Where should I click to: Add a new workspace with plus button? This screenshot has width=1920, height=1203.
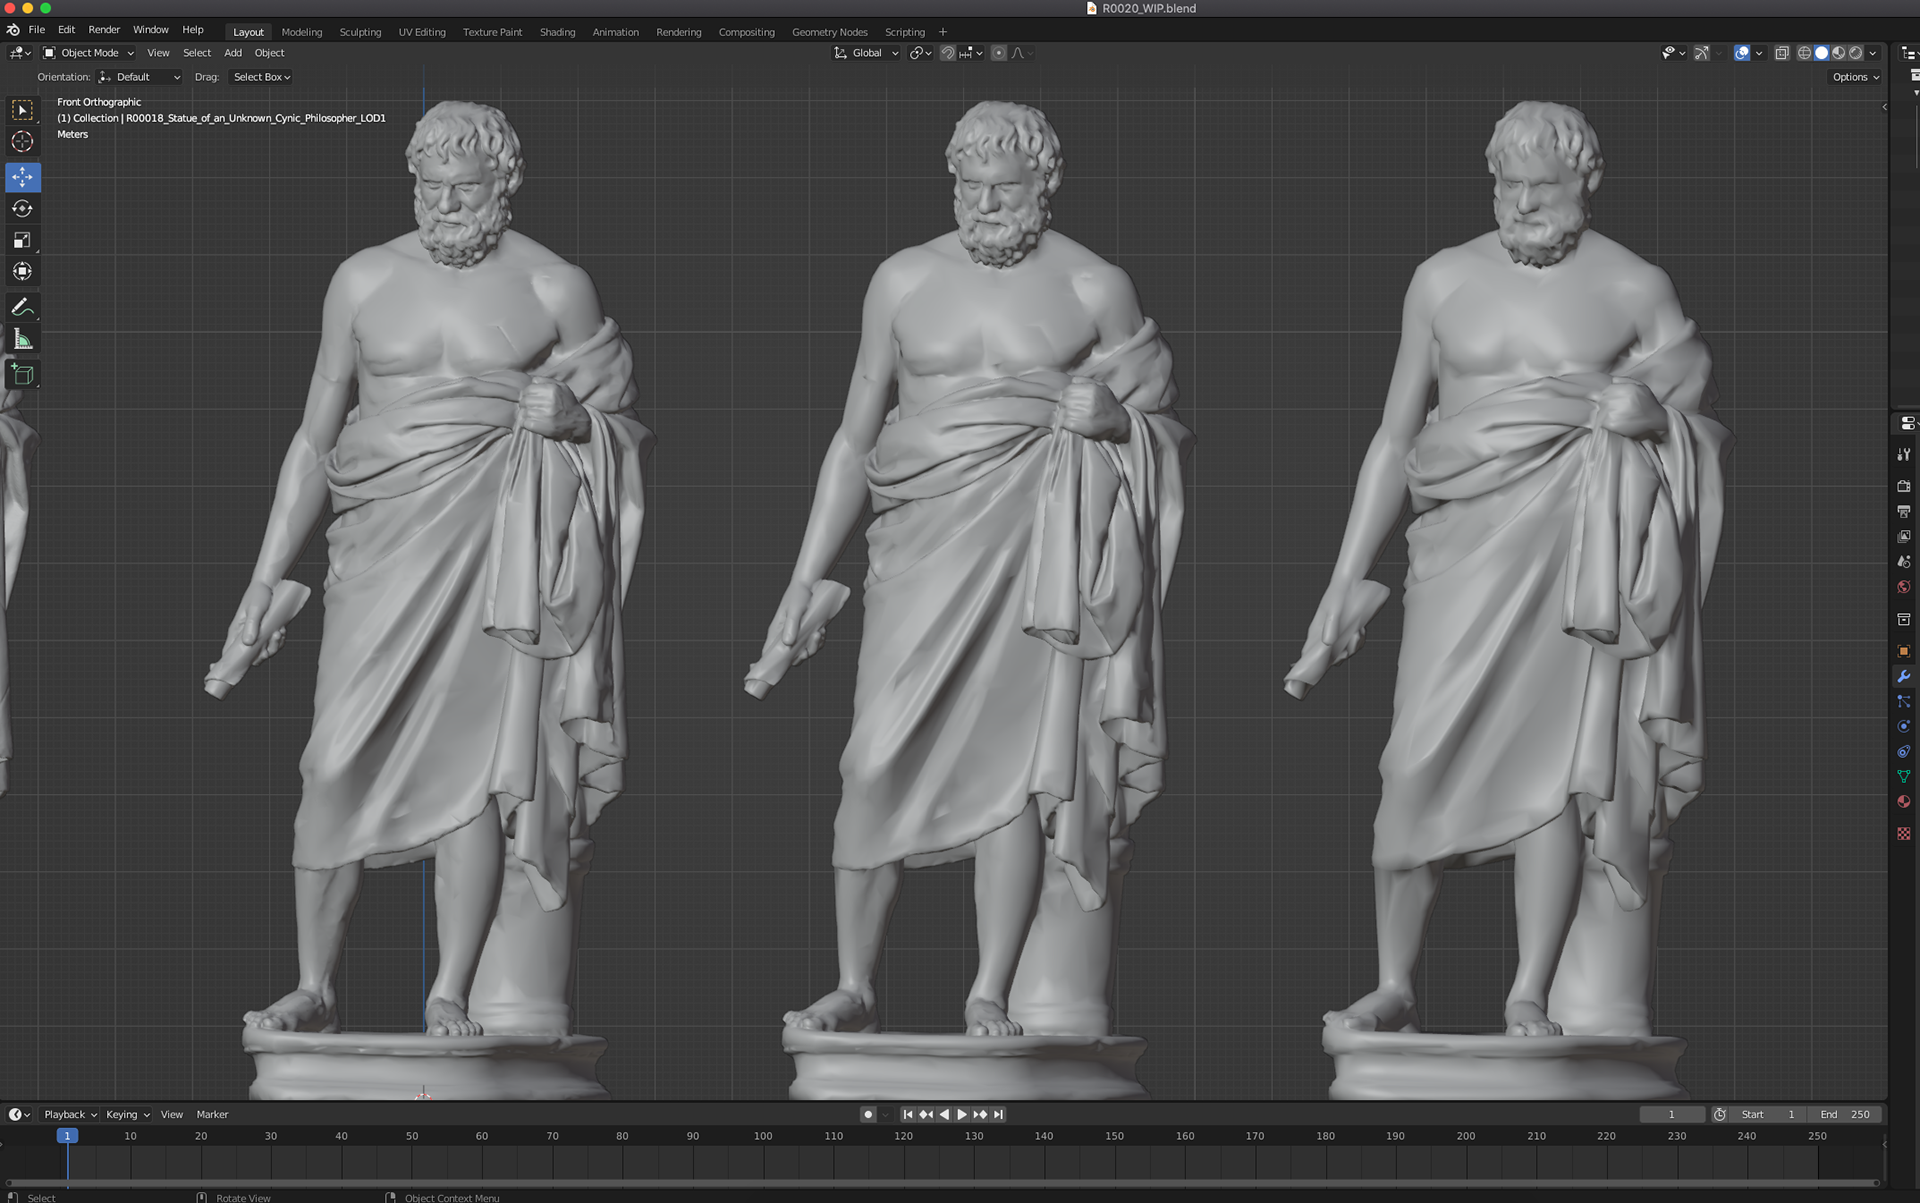click(942, 32)
